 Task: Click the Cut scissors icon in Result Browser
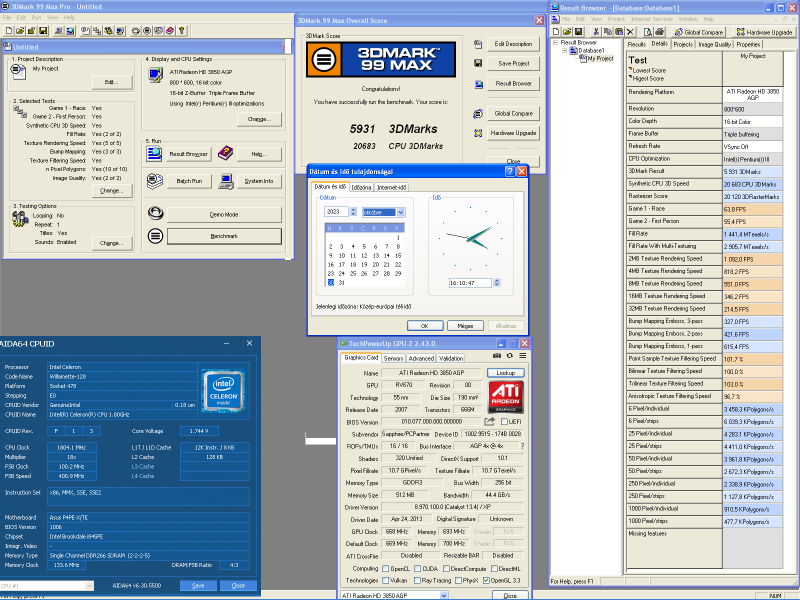tap(596, 32)
